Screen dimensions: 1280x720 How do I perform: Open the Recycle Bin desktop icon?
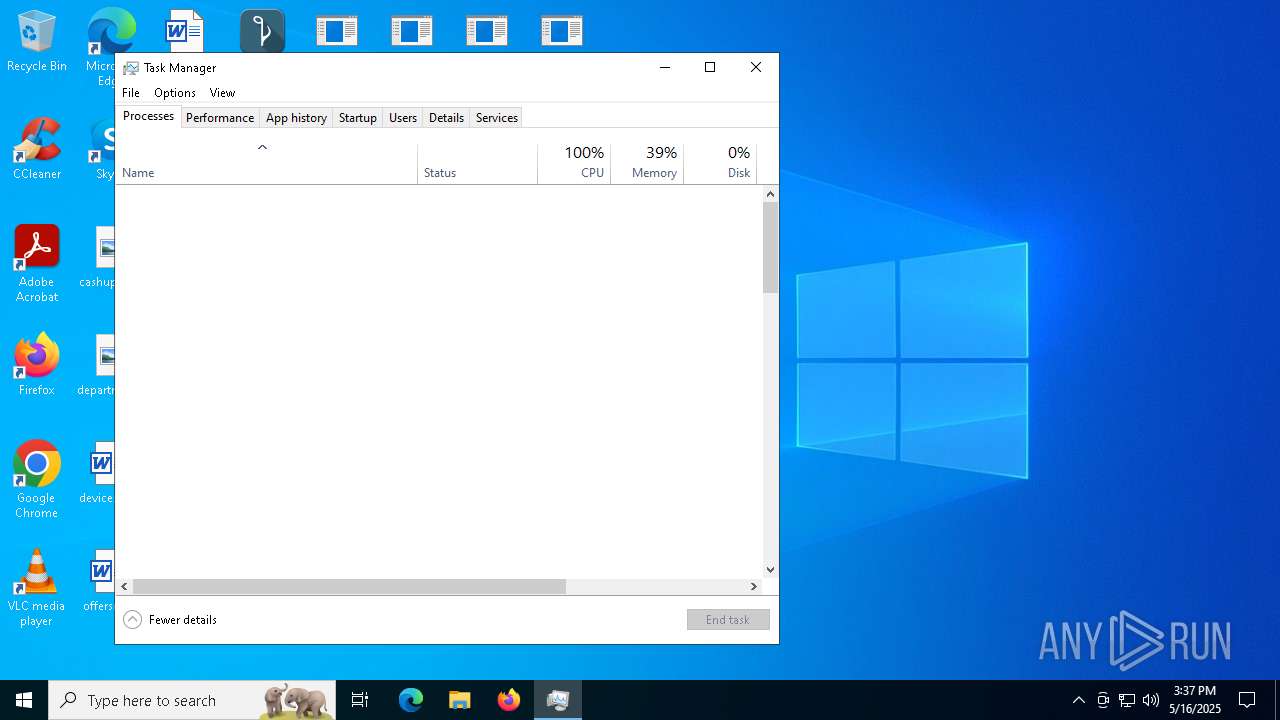(x=37, y=42)
